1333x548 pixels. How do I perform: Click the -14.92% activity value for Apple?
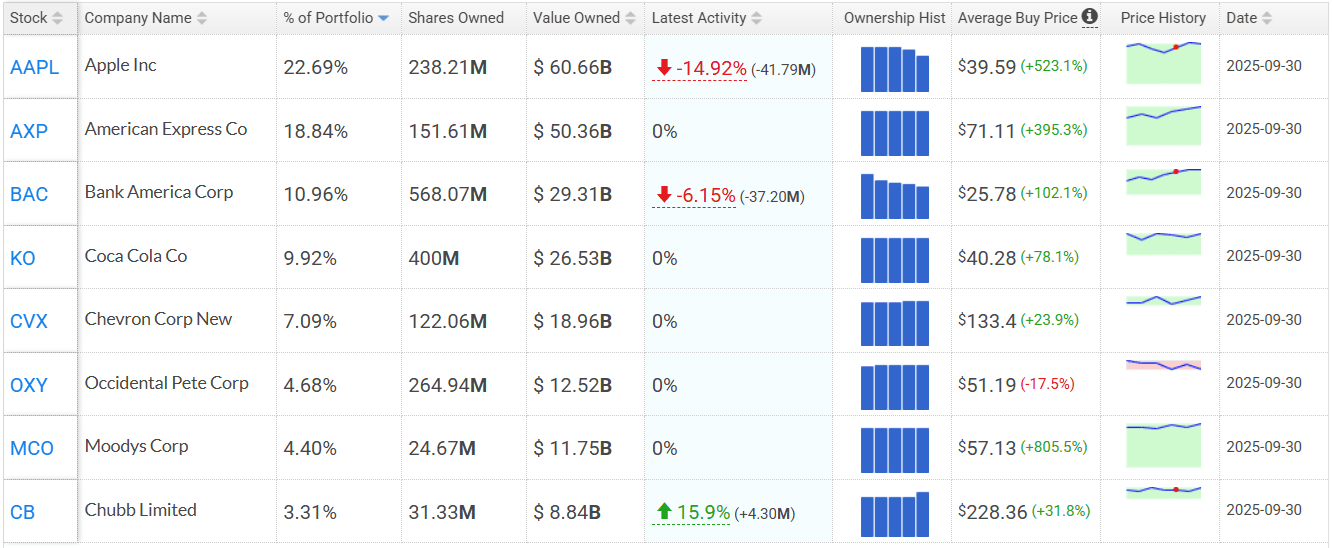[711, 68]
